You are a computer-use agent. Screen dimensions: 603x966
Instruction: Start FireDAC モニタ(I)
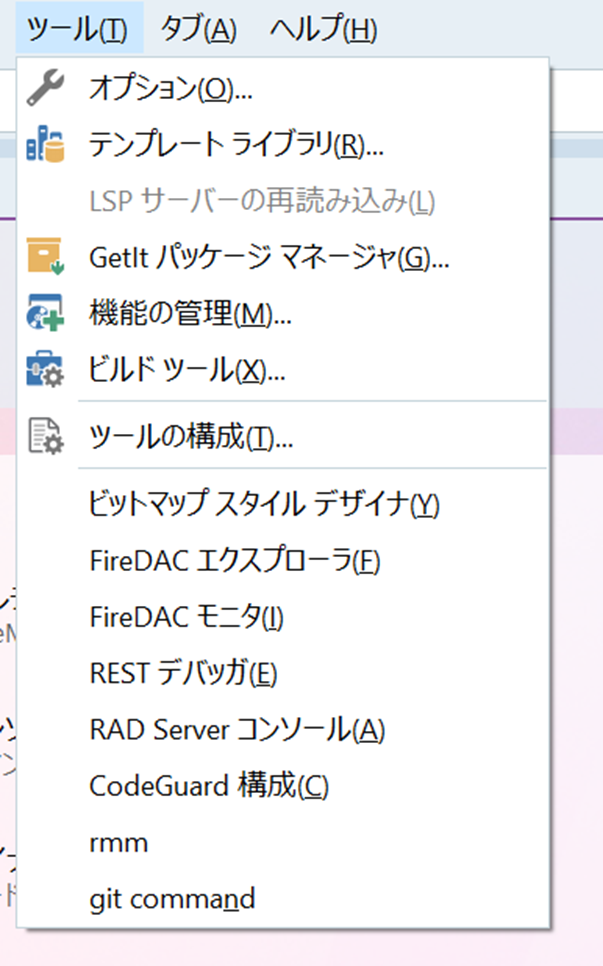[x=187, y=618]
